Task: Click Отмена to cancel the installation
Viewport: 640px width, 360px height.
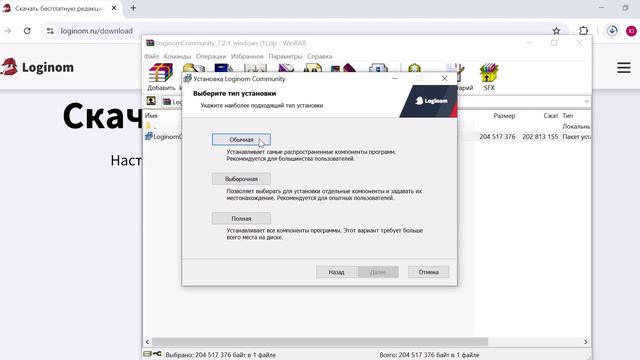Action: click(429, 272)
